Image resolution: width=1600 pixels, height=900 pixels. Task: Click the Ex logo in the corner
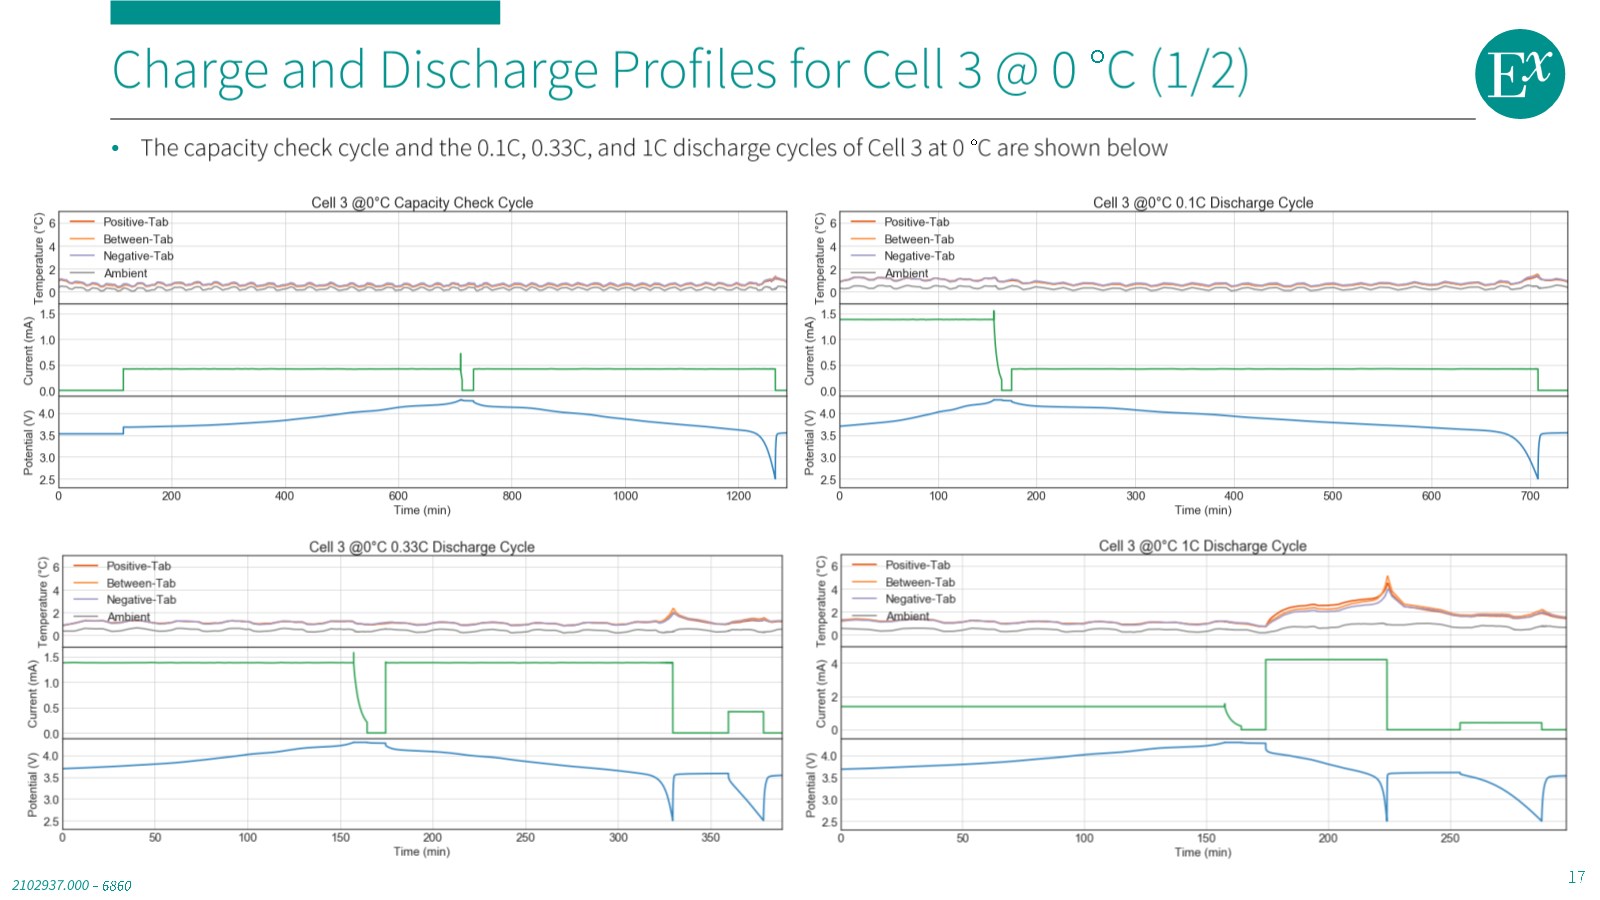tap(1519, 74)
